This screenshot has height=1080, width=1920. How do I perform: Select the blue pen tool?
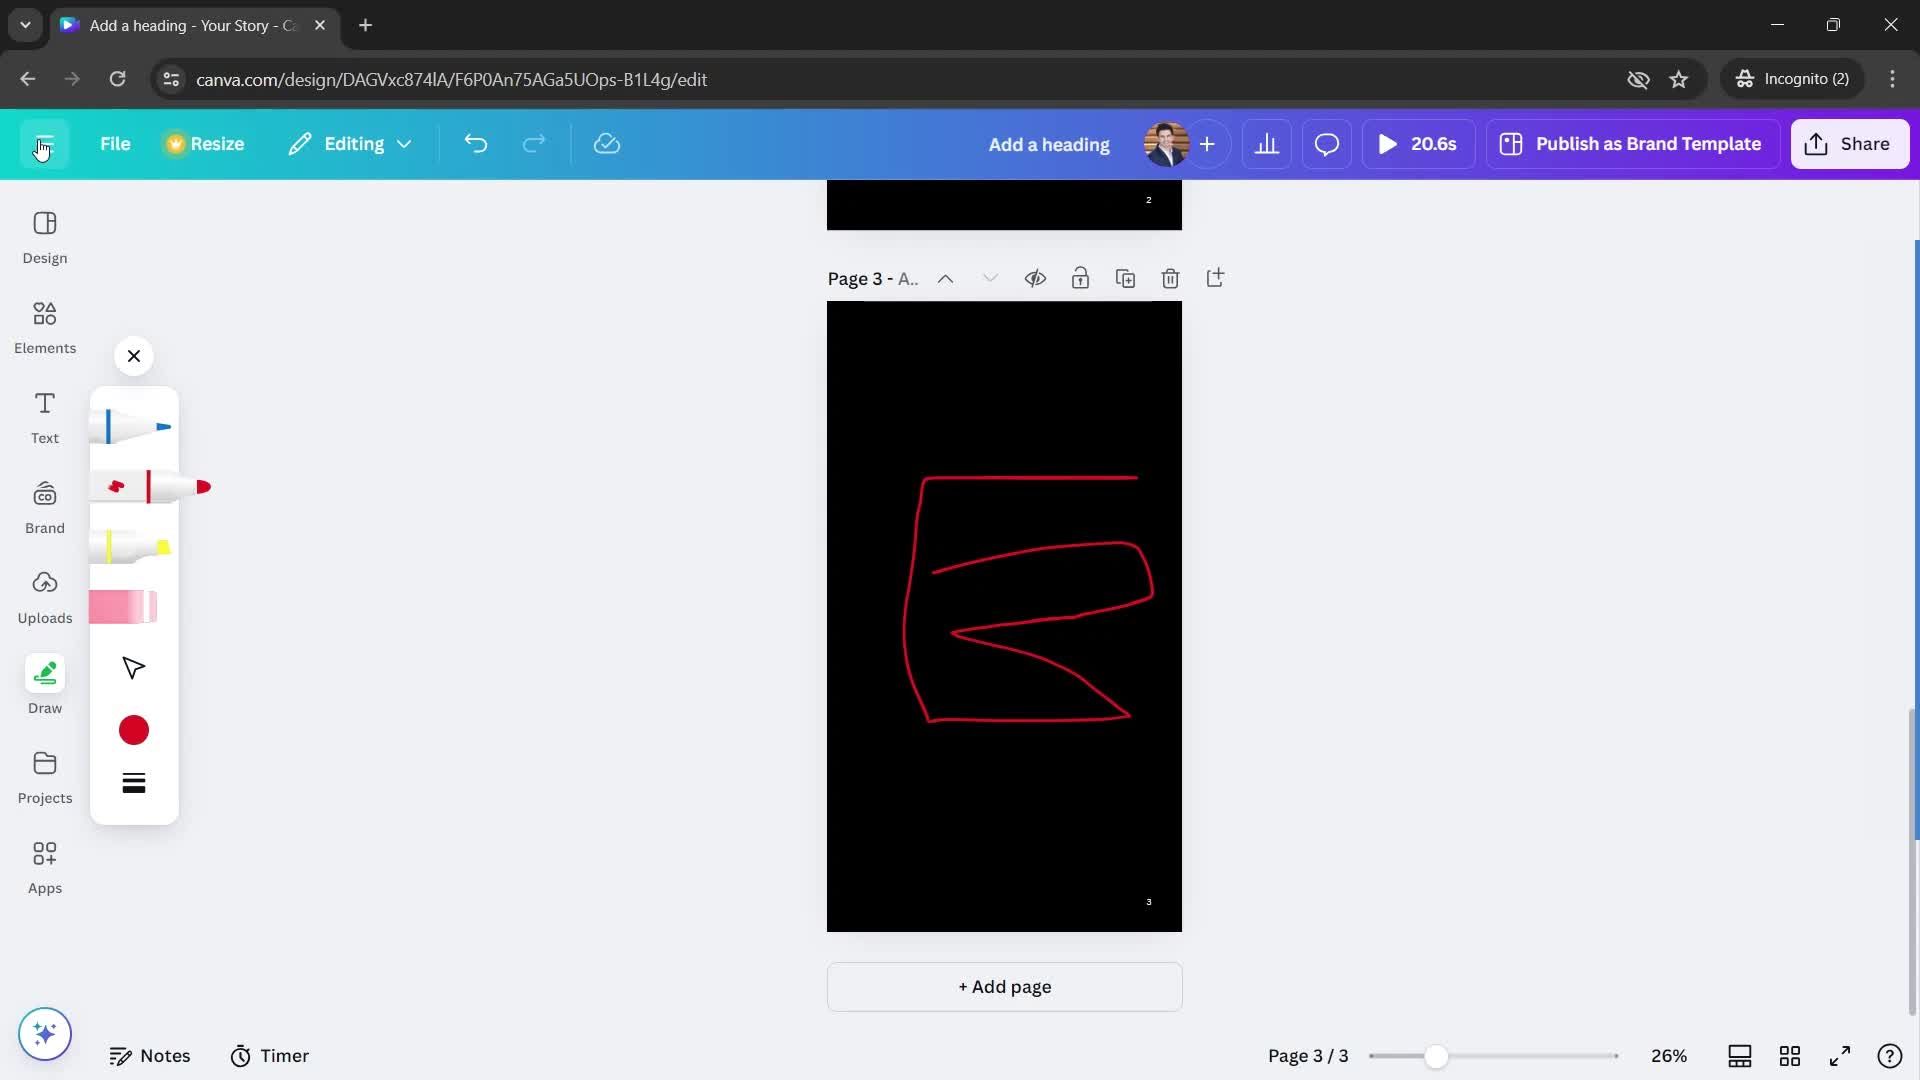[132, 427]
